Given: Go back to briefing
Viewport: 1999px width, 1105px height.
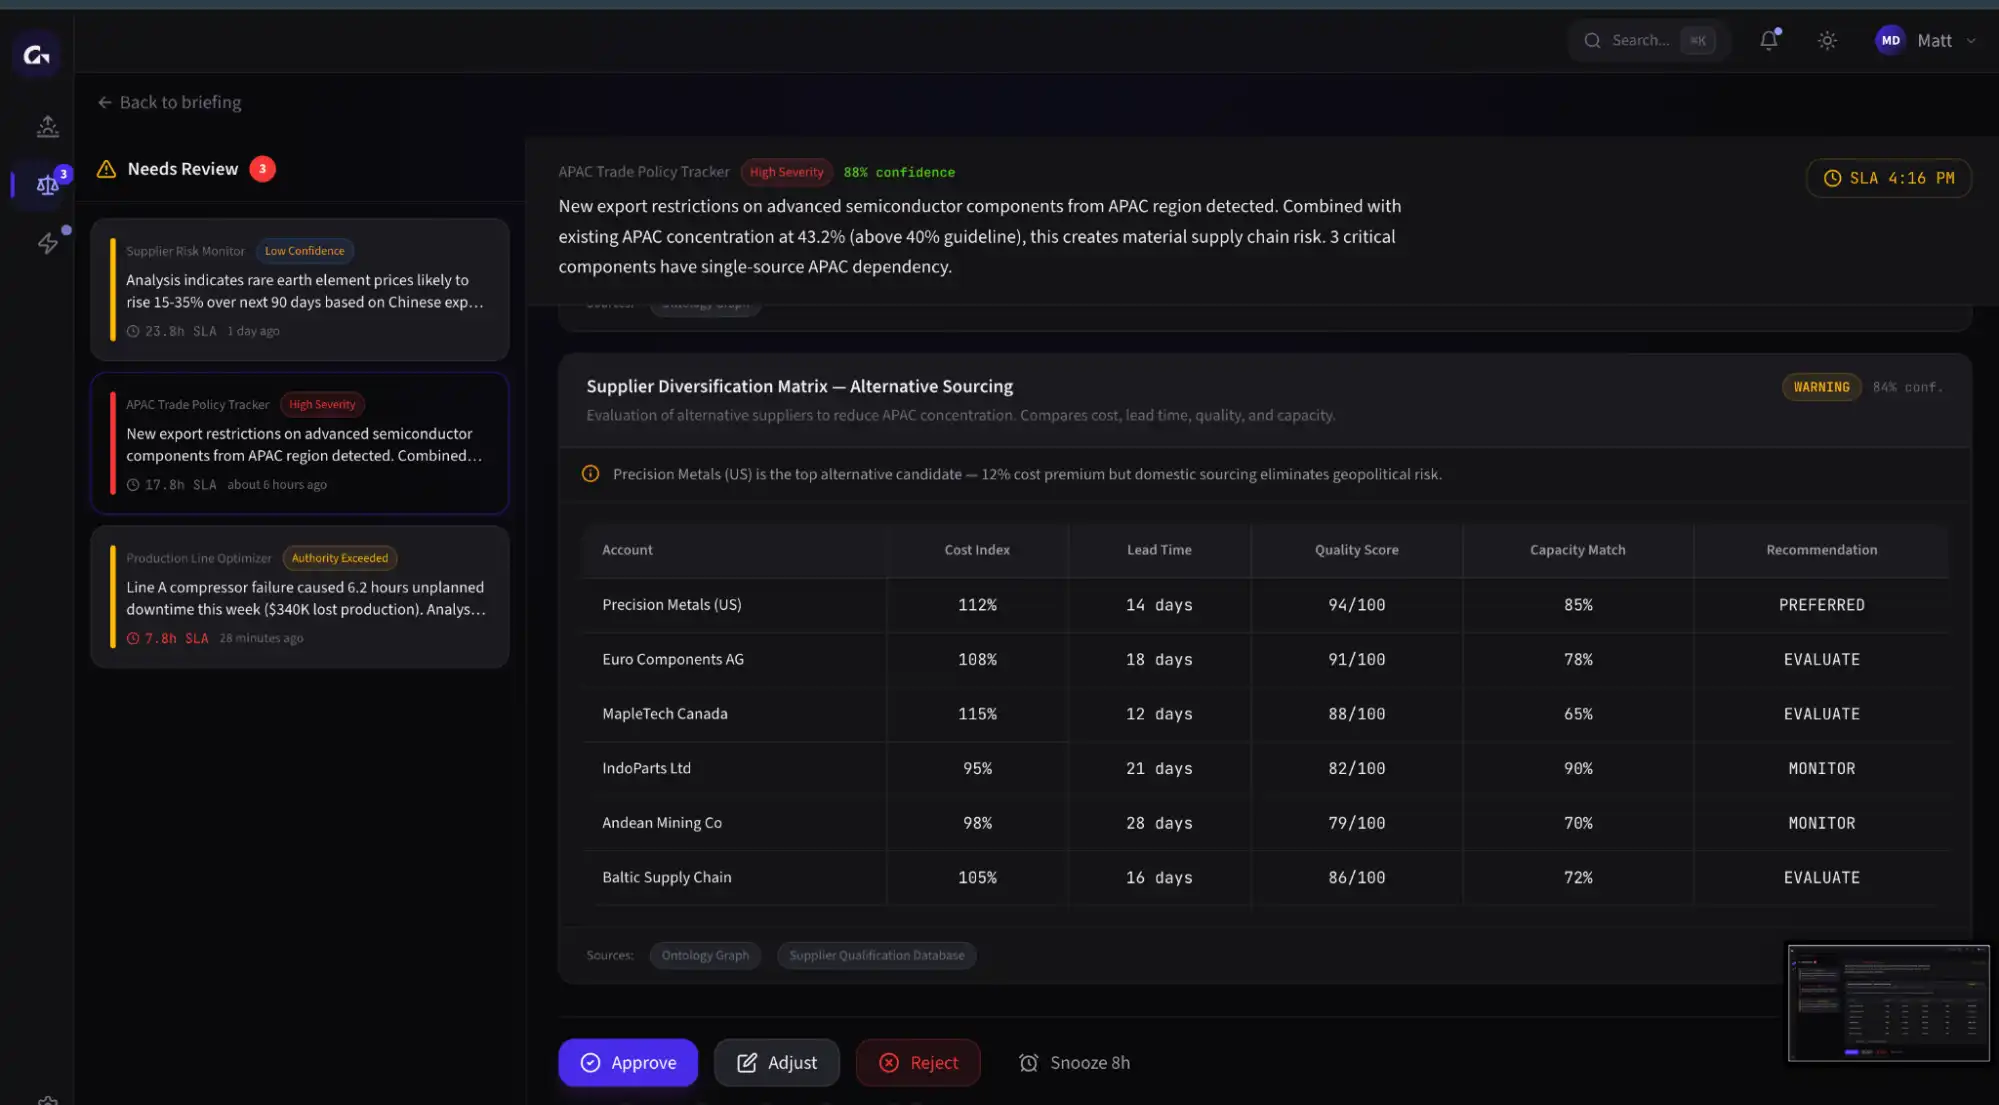Looking at the screenshot, I should point(170,102).
